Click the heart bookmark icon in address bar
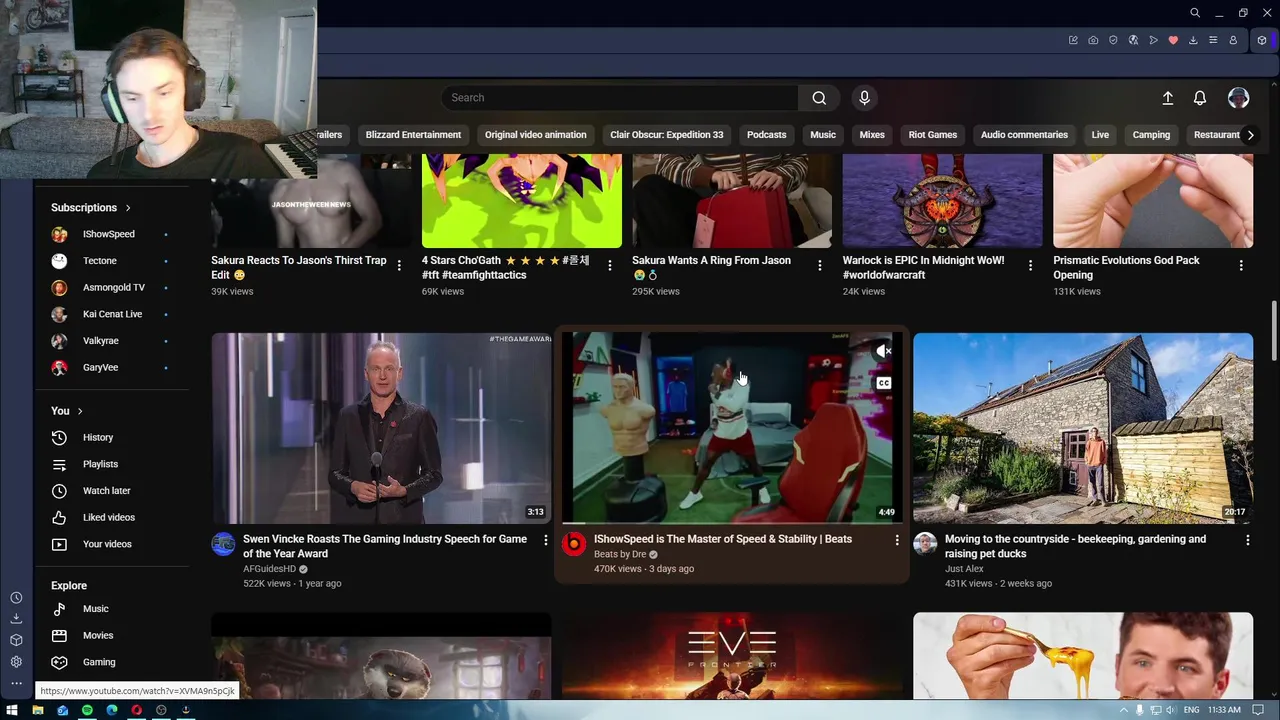 coord(1173,40)
